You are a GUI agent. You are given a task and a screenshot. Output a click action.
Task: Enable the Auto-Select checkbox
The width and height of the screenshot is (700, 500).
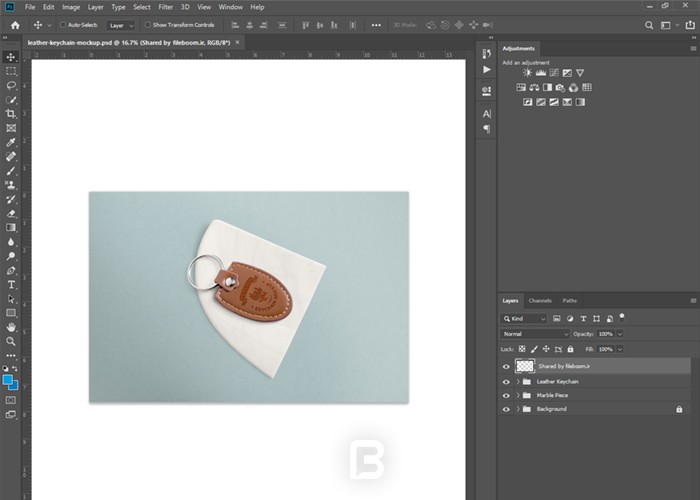tap(63, 25)
